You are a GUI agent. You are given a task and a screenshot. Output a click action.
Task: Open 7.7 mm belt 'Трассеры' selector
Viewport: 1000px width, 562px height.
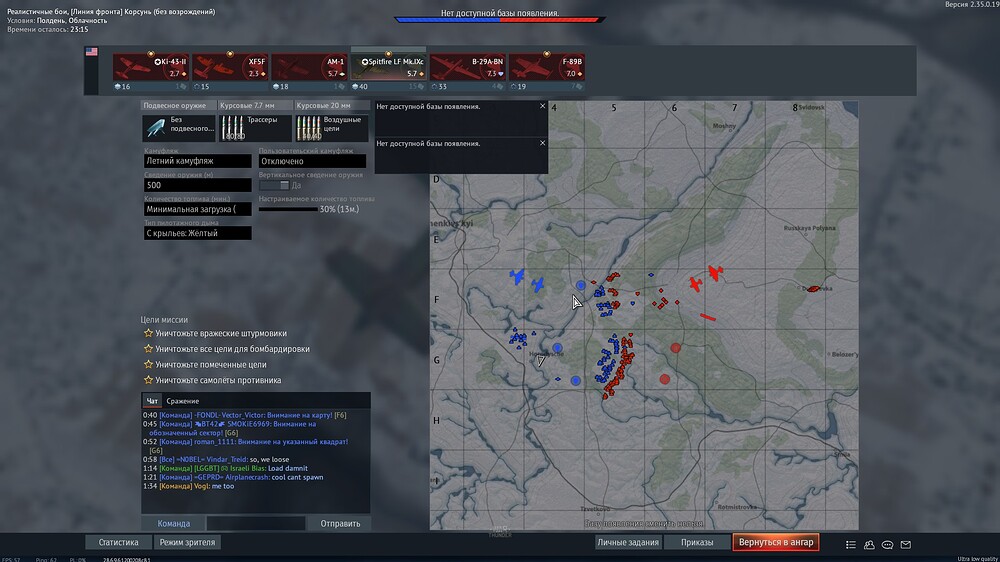255,128
